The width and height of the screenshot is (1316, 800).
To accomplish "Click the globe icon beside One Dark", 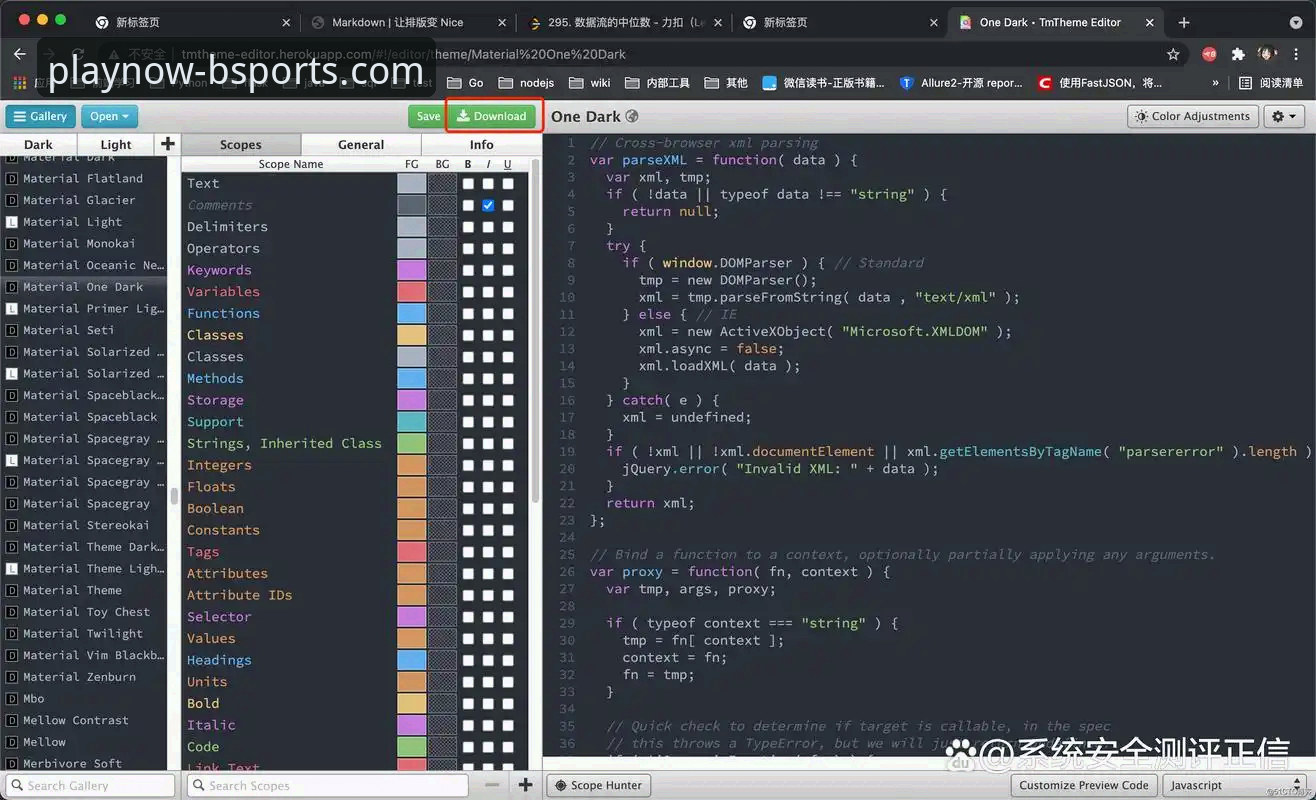I will point(631,116).
